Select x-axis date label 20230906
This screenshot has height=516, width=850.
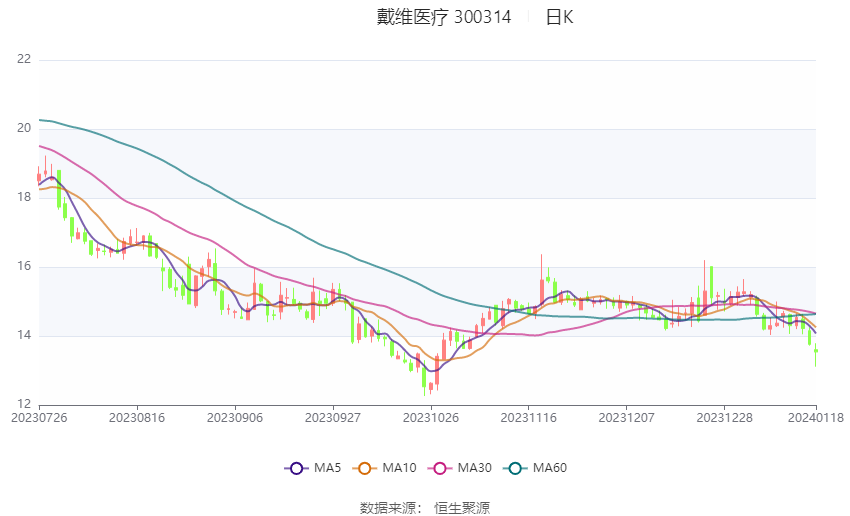(235, 418)
